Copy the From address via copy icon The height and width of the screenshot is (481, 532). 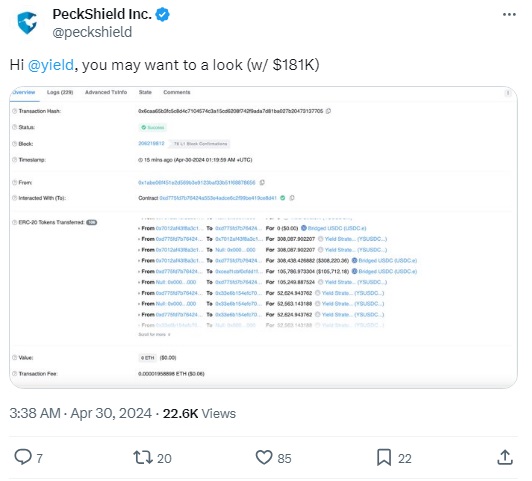[x=262, y=182]
